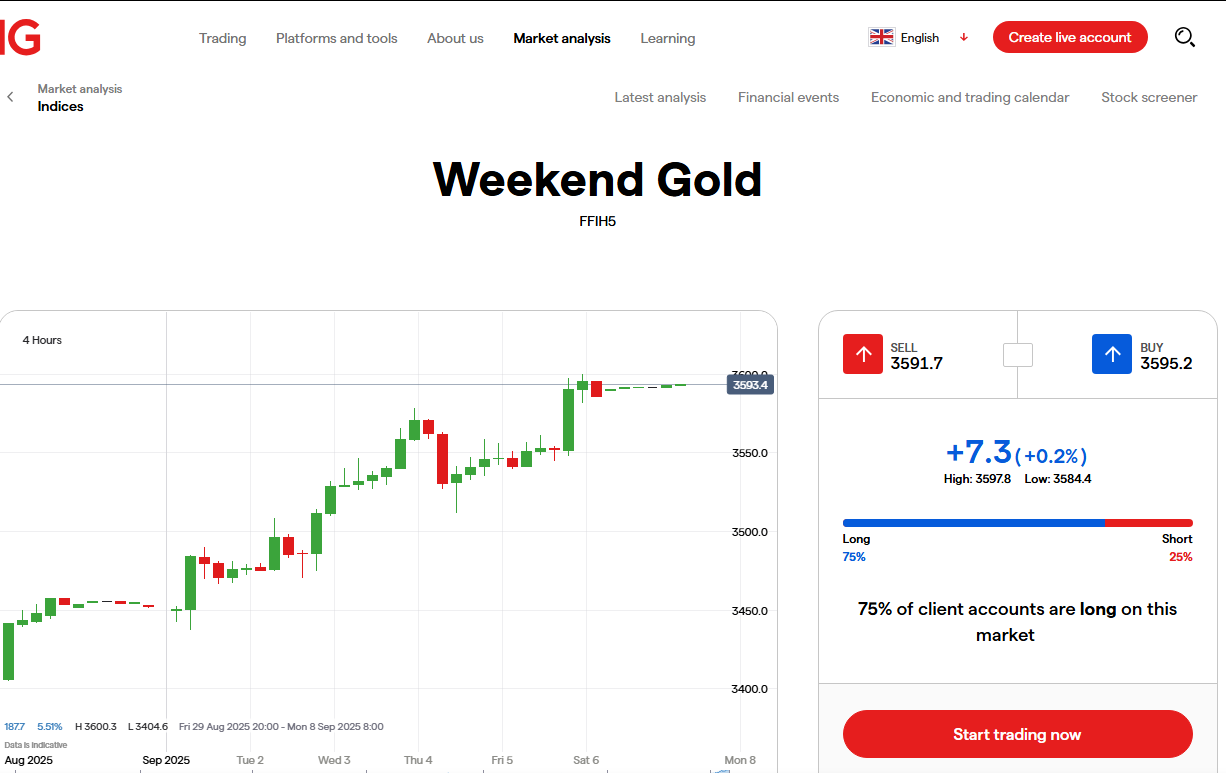Click the Start trading now button
This screenshot has width=1226, height=773.
click(1017, 734)
